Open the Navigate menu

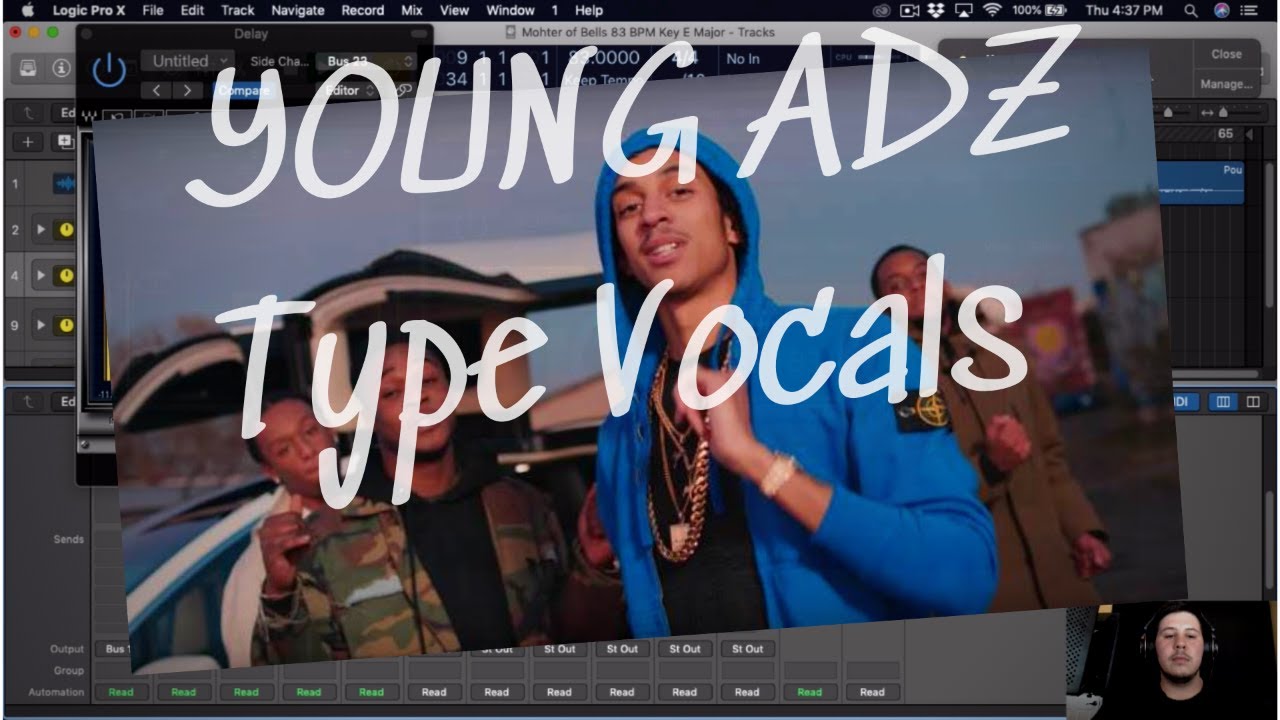point(298,10)
